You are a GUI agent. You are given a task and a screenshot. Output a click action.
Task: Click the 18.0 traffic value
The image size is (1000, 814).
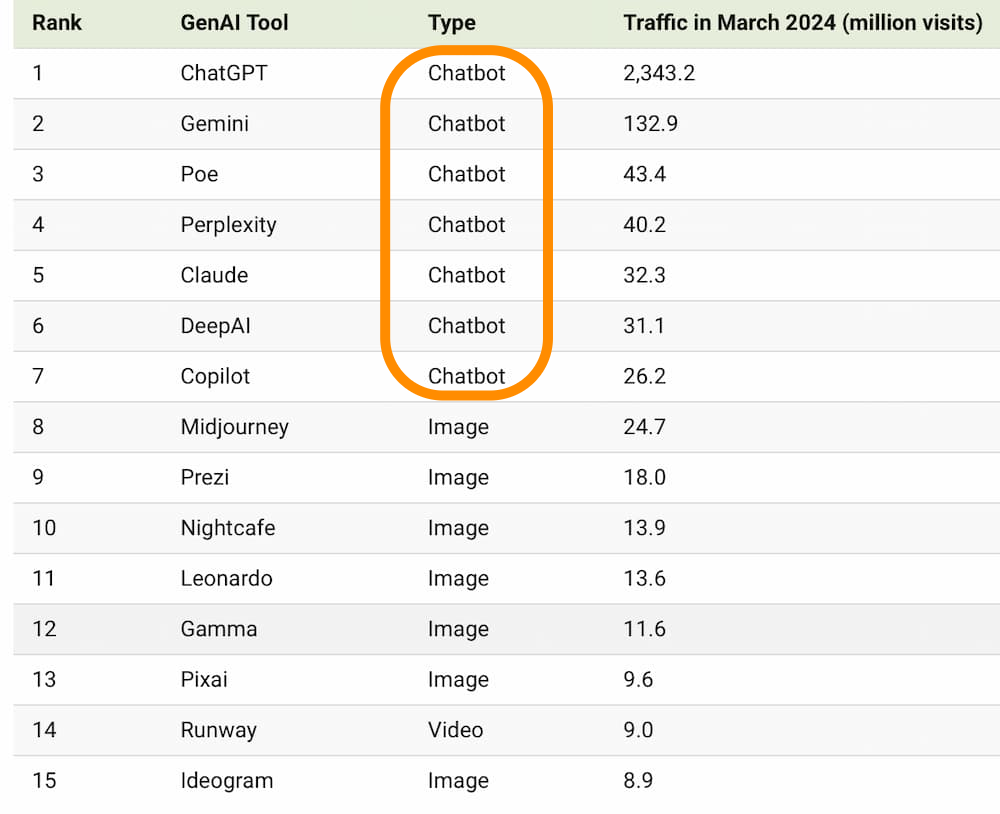click(645, 477)
